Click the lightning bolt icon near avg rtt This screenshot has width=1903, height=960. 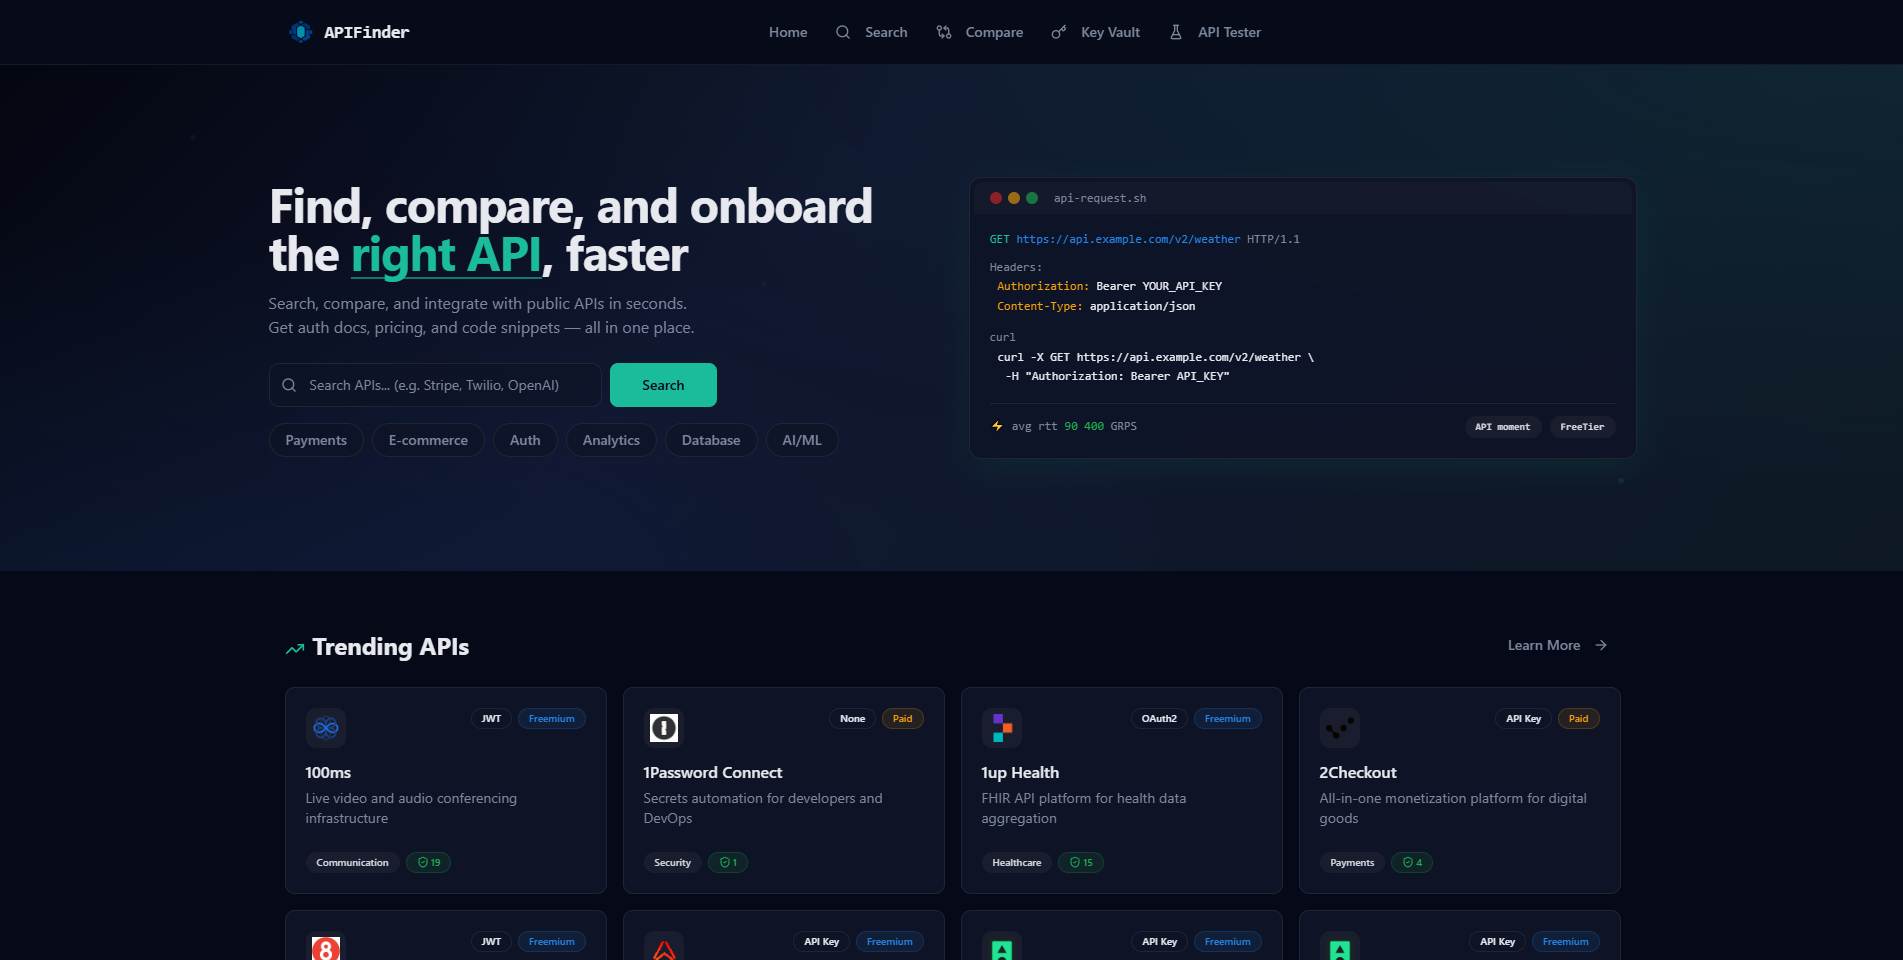coord(997,426)
